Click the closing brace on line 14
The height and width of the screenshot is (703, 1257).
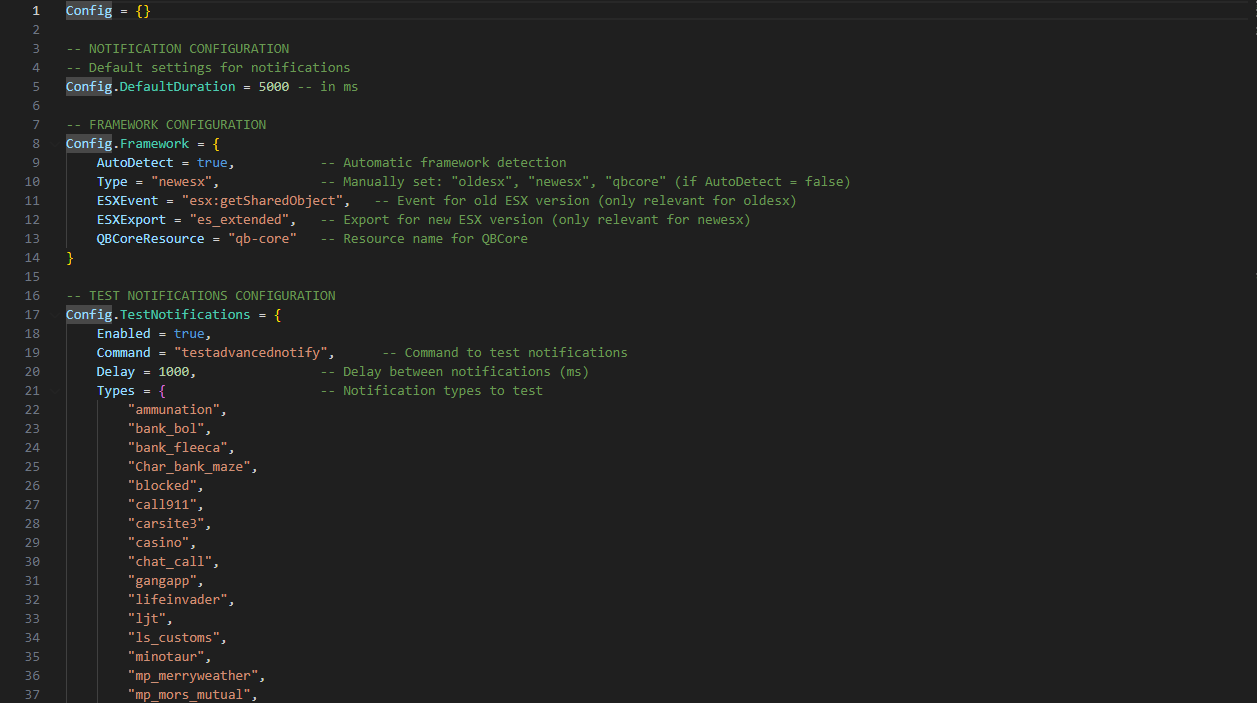pyautogui.click(x=70, y=258)
